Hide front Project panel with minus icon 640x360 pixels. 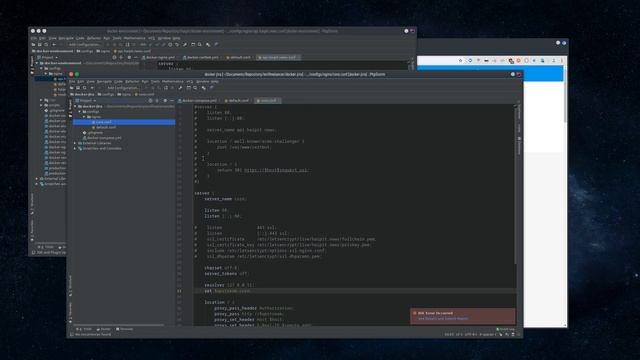tap(172, 100)
